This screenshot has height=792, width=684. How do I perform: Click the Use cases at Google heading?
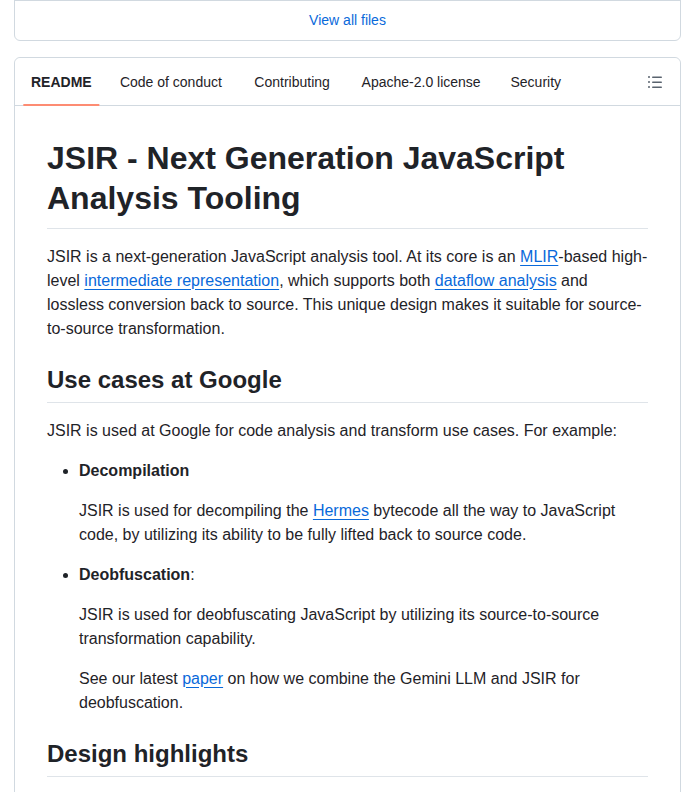coord(164,380)
